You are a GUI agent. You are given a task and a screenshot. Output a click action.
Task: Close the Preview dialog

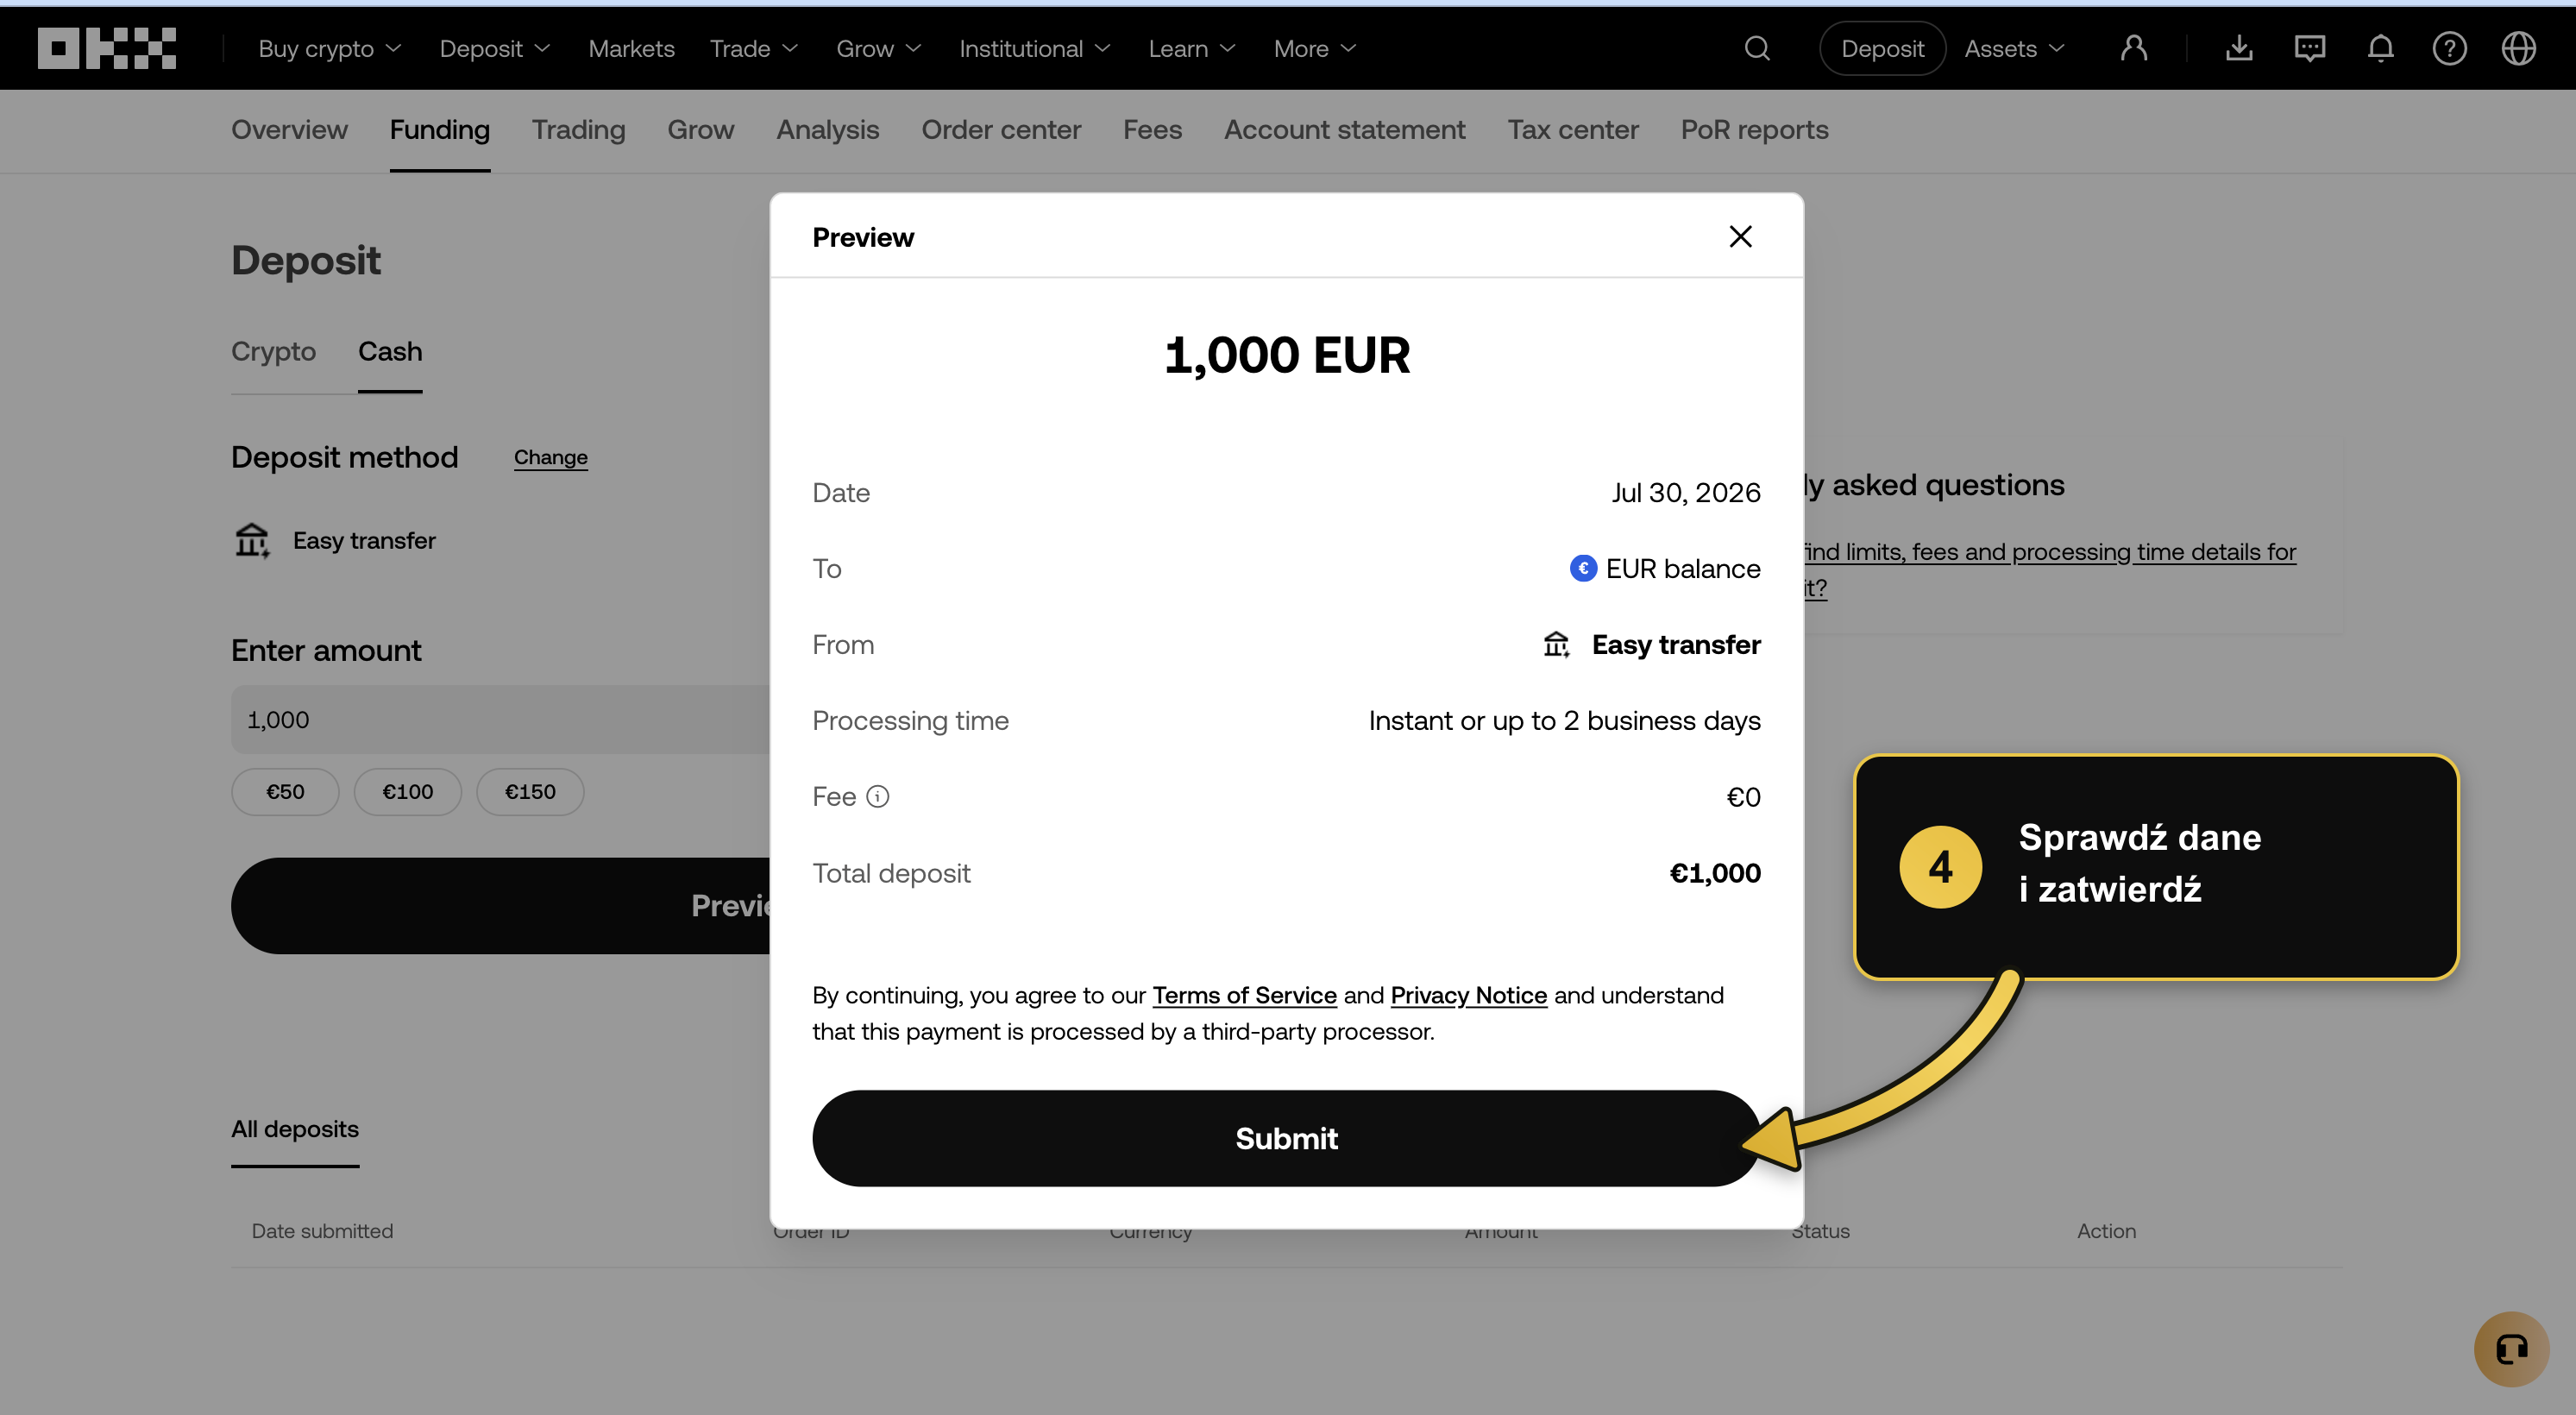click(x=1740, y=237)
